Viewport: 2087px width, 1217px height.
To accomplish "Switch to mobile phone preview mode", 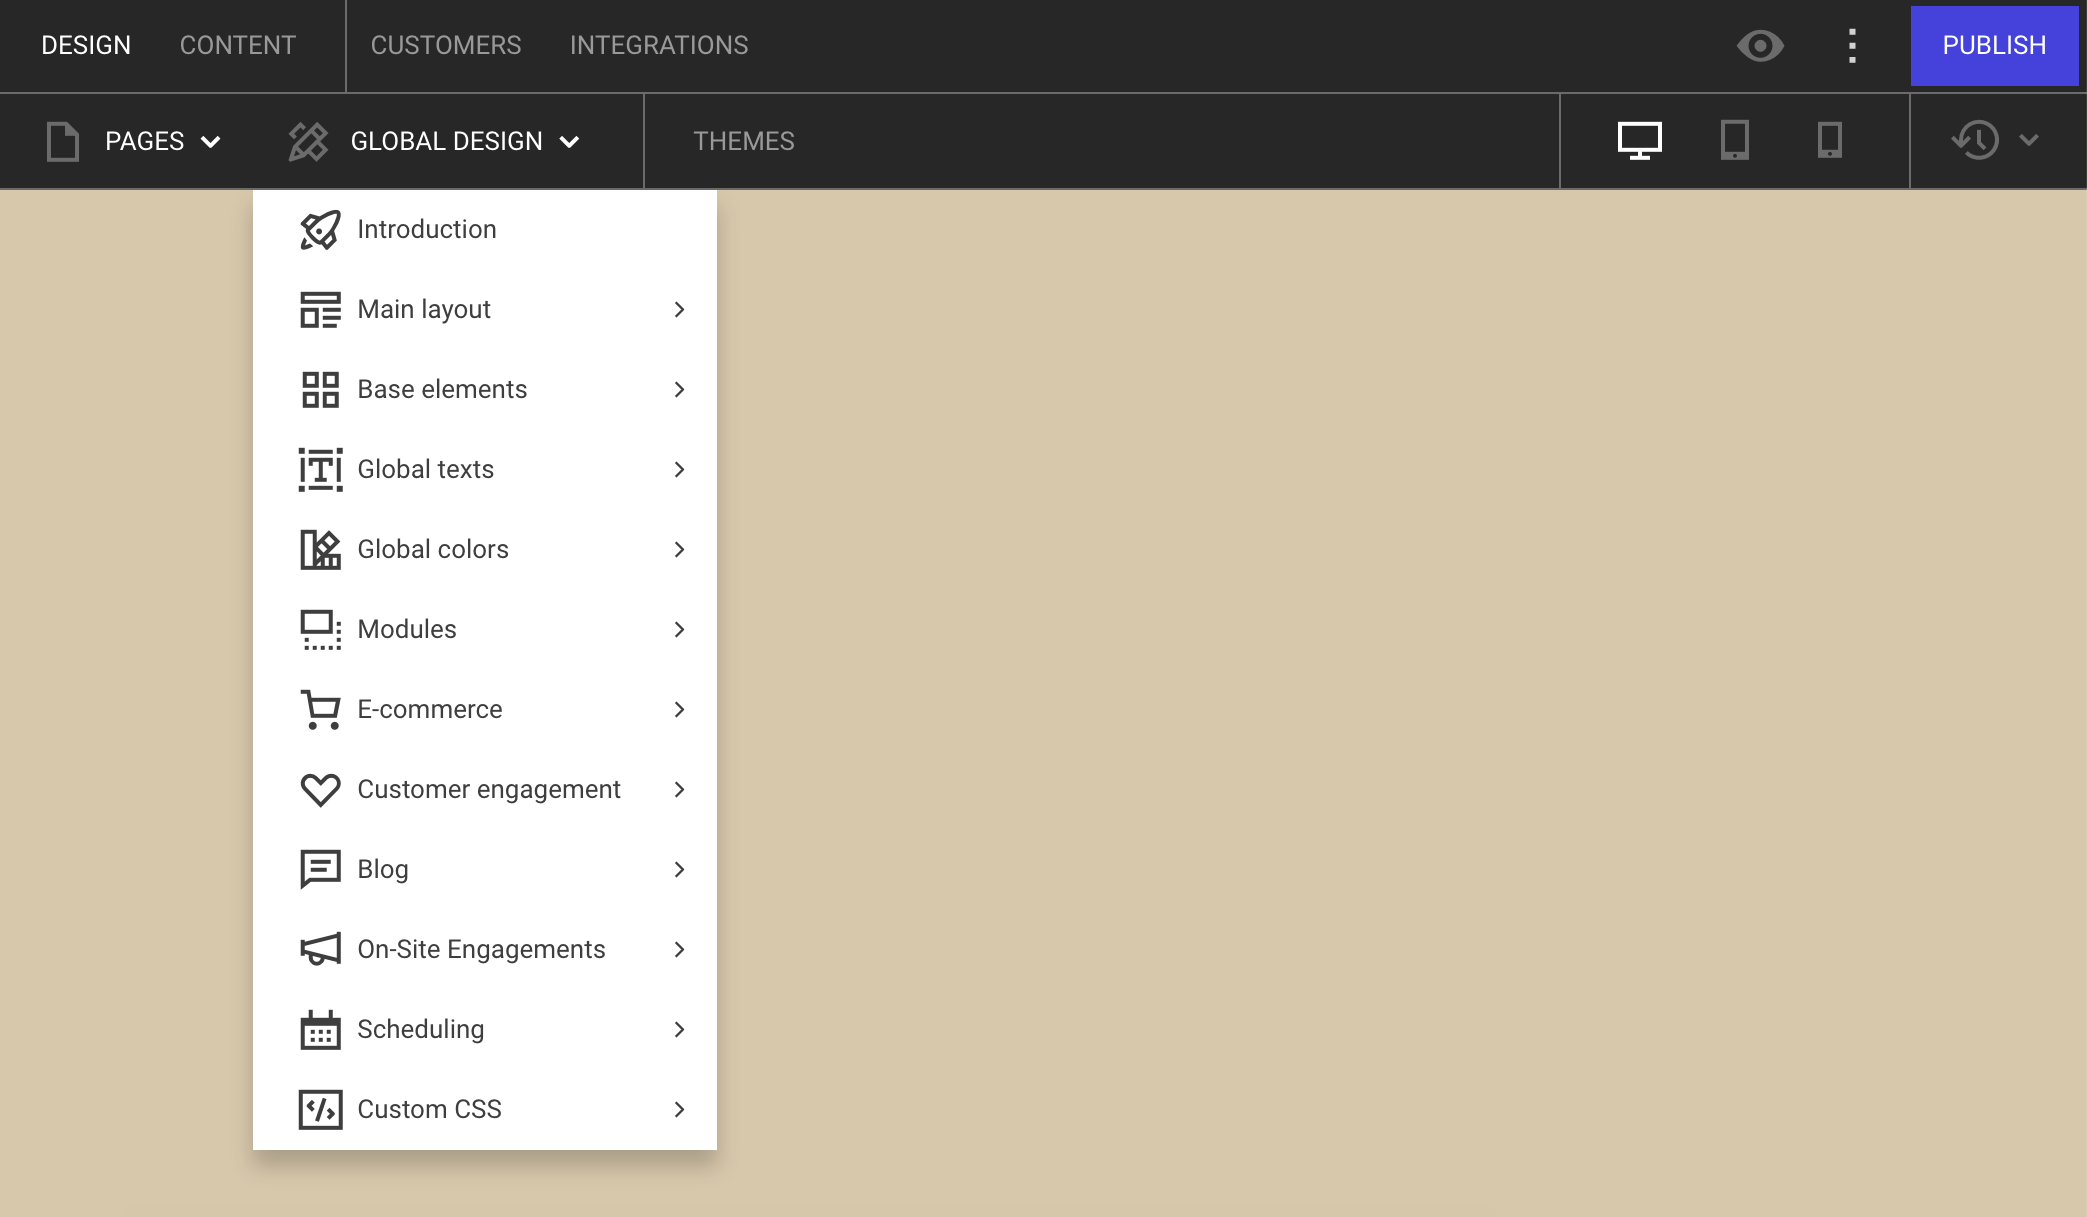I will point(1830,140).
